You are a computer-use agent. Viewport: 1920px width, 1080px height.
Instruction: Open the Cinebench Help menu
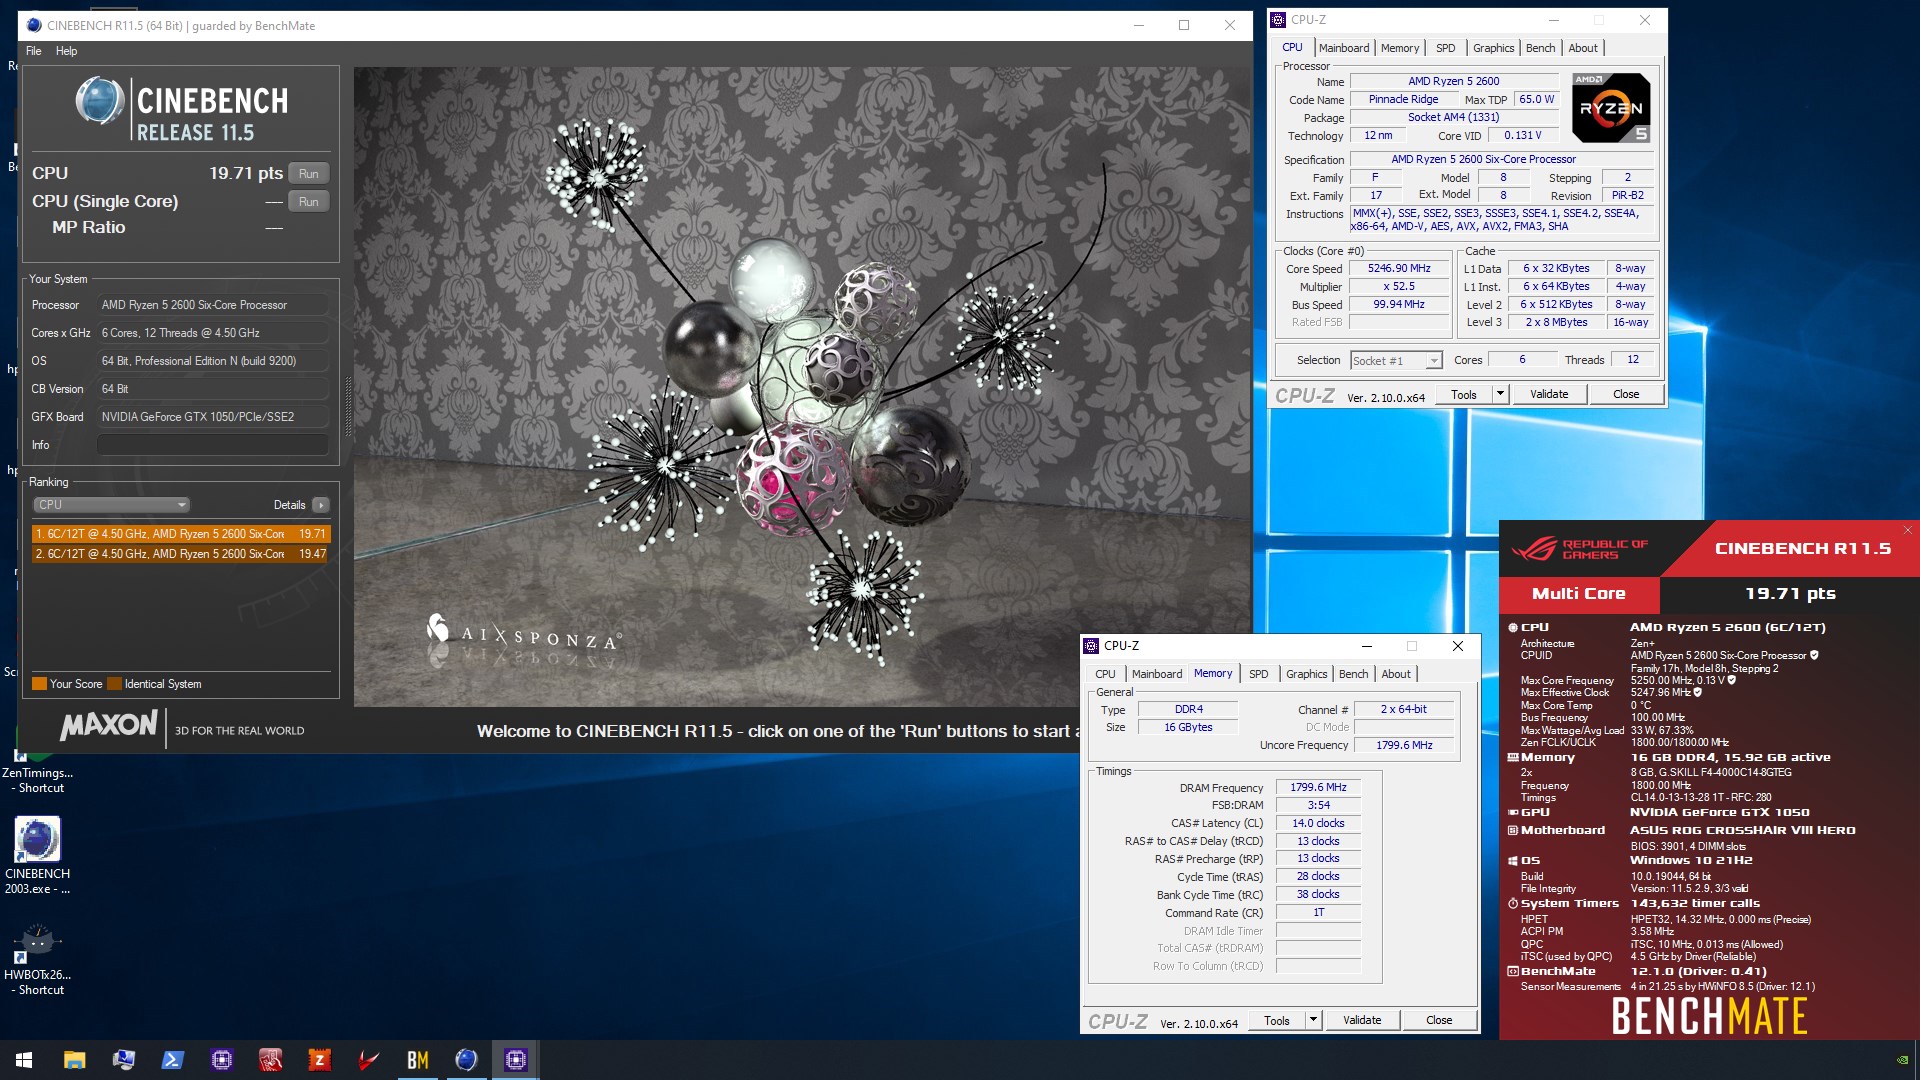tap(66, 51)
